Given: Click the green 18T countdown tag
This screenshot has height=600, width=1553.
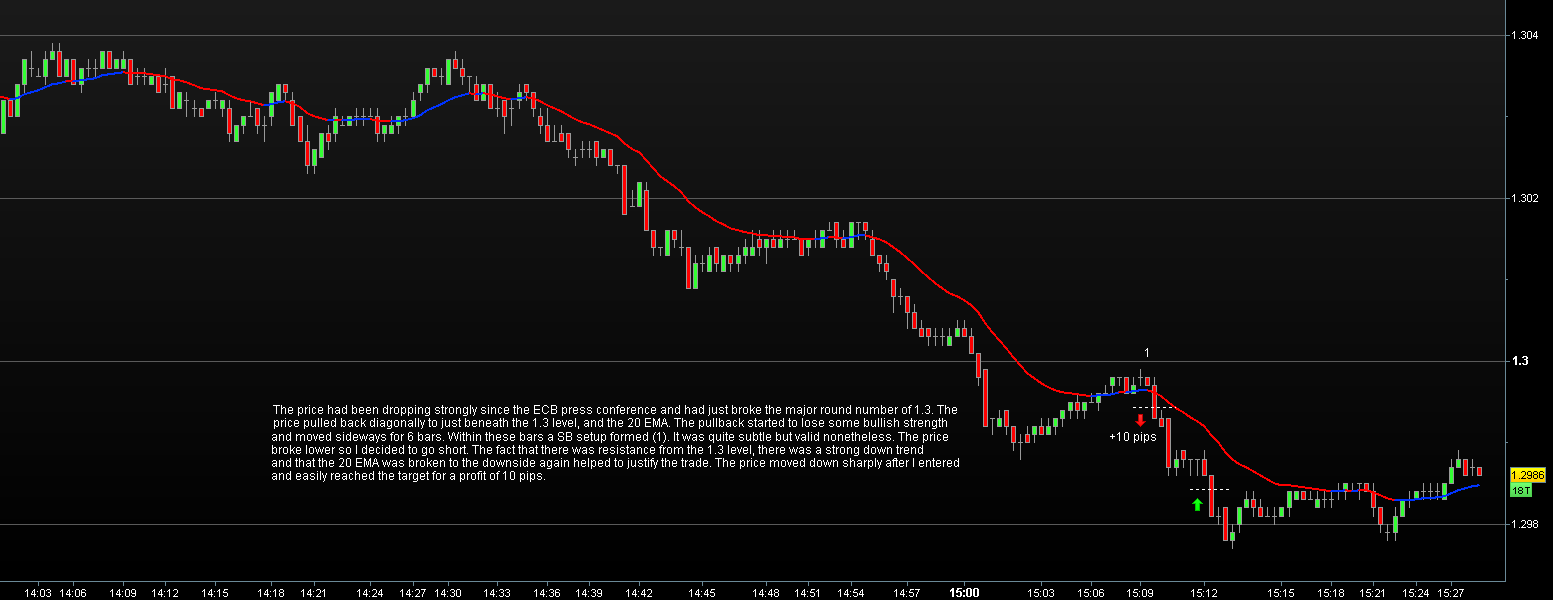Looking at the screenshot, I should point(1521,490).
